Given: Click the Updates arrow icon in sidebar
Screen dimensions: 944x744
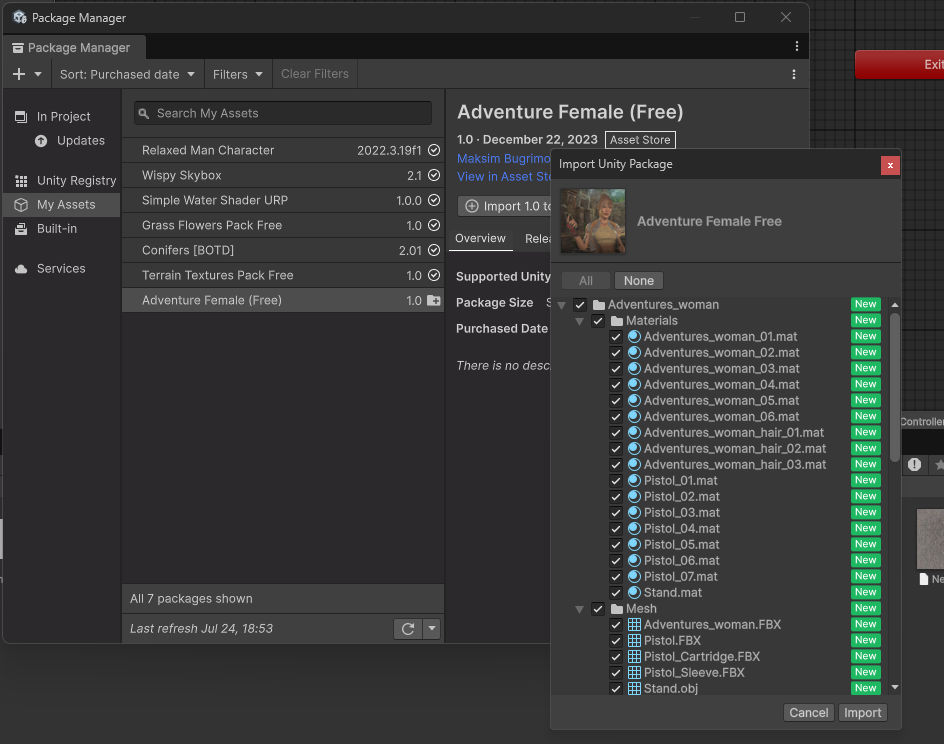Looking at the screenshot, I should tap(41, 141).
